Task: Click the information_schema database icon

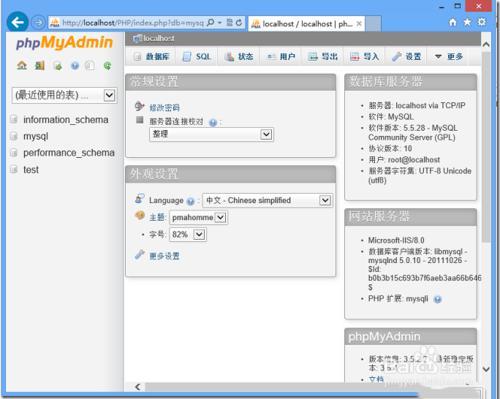Action: click(13, 119)
